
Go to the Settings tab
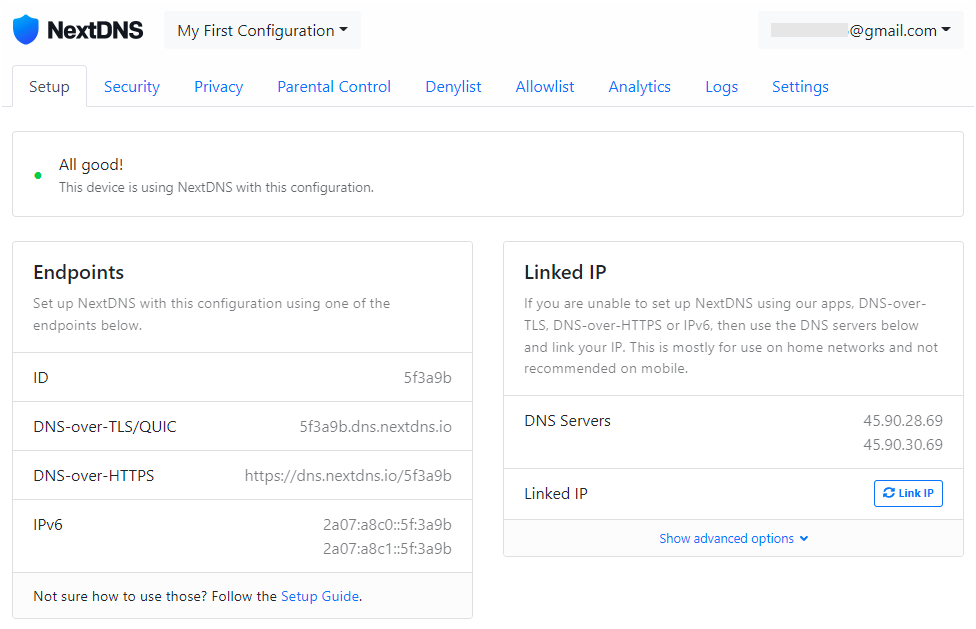tap(800, 86)
